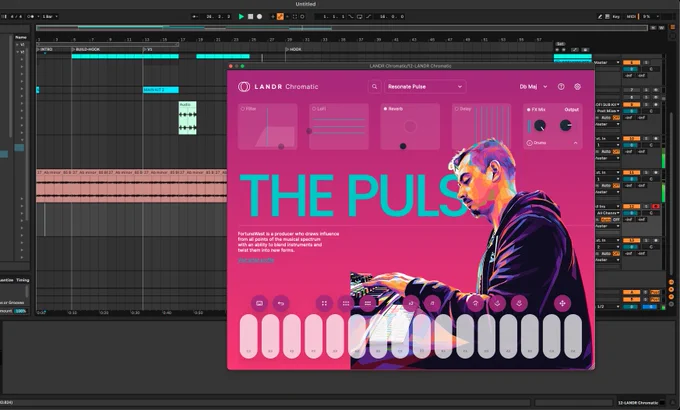The width and height of the screenshot is (680, 410).
Task: Click the red arm button on mixer track
Action: [x=656, y=207]
